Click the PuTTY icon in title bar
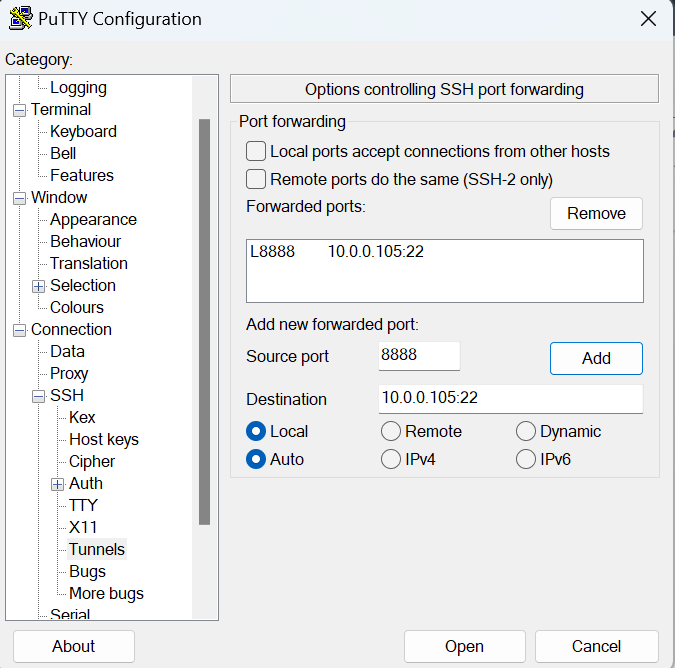The image size is (675, 668). (19, 19)
